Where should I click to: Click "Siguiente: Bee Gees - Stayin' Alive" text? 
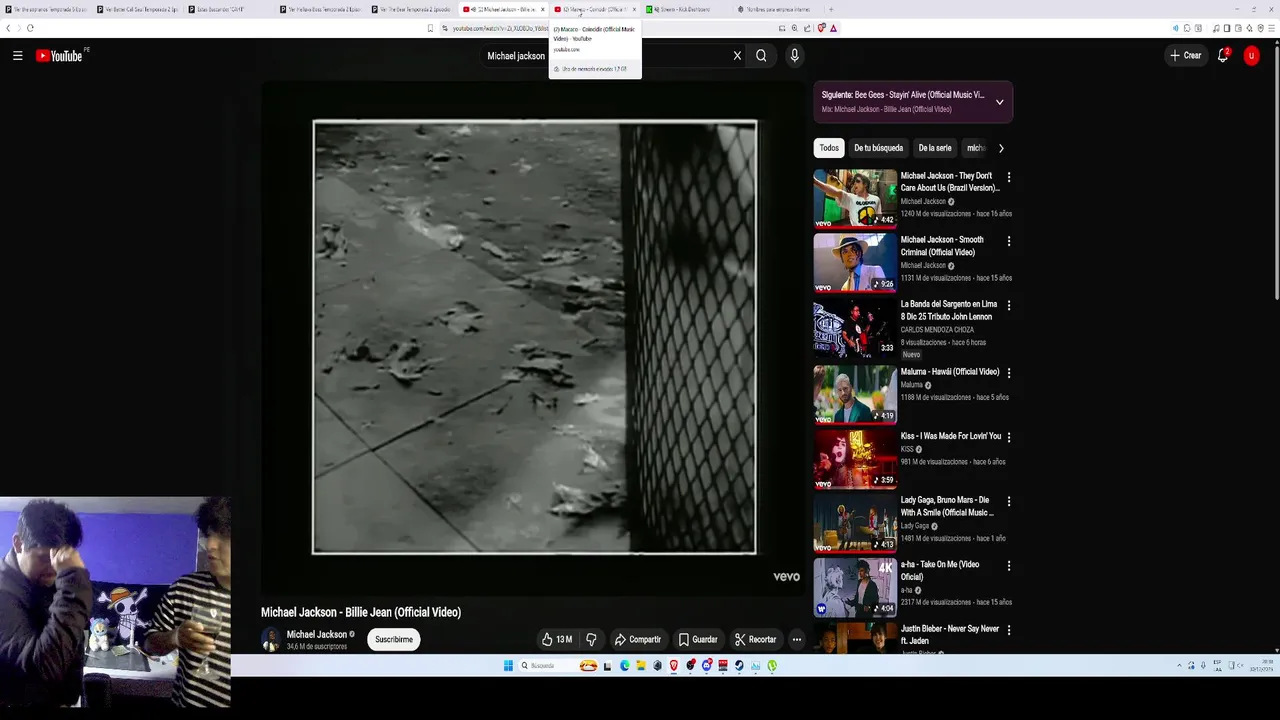tap(902, 95)
